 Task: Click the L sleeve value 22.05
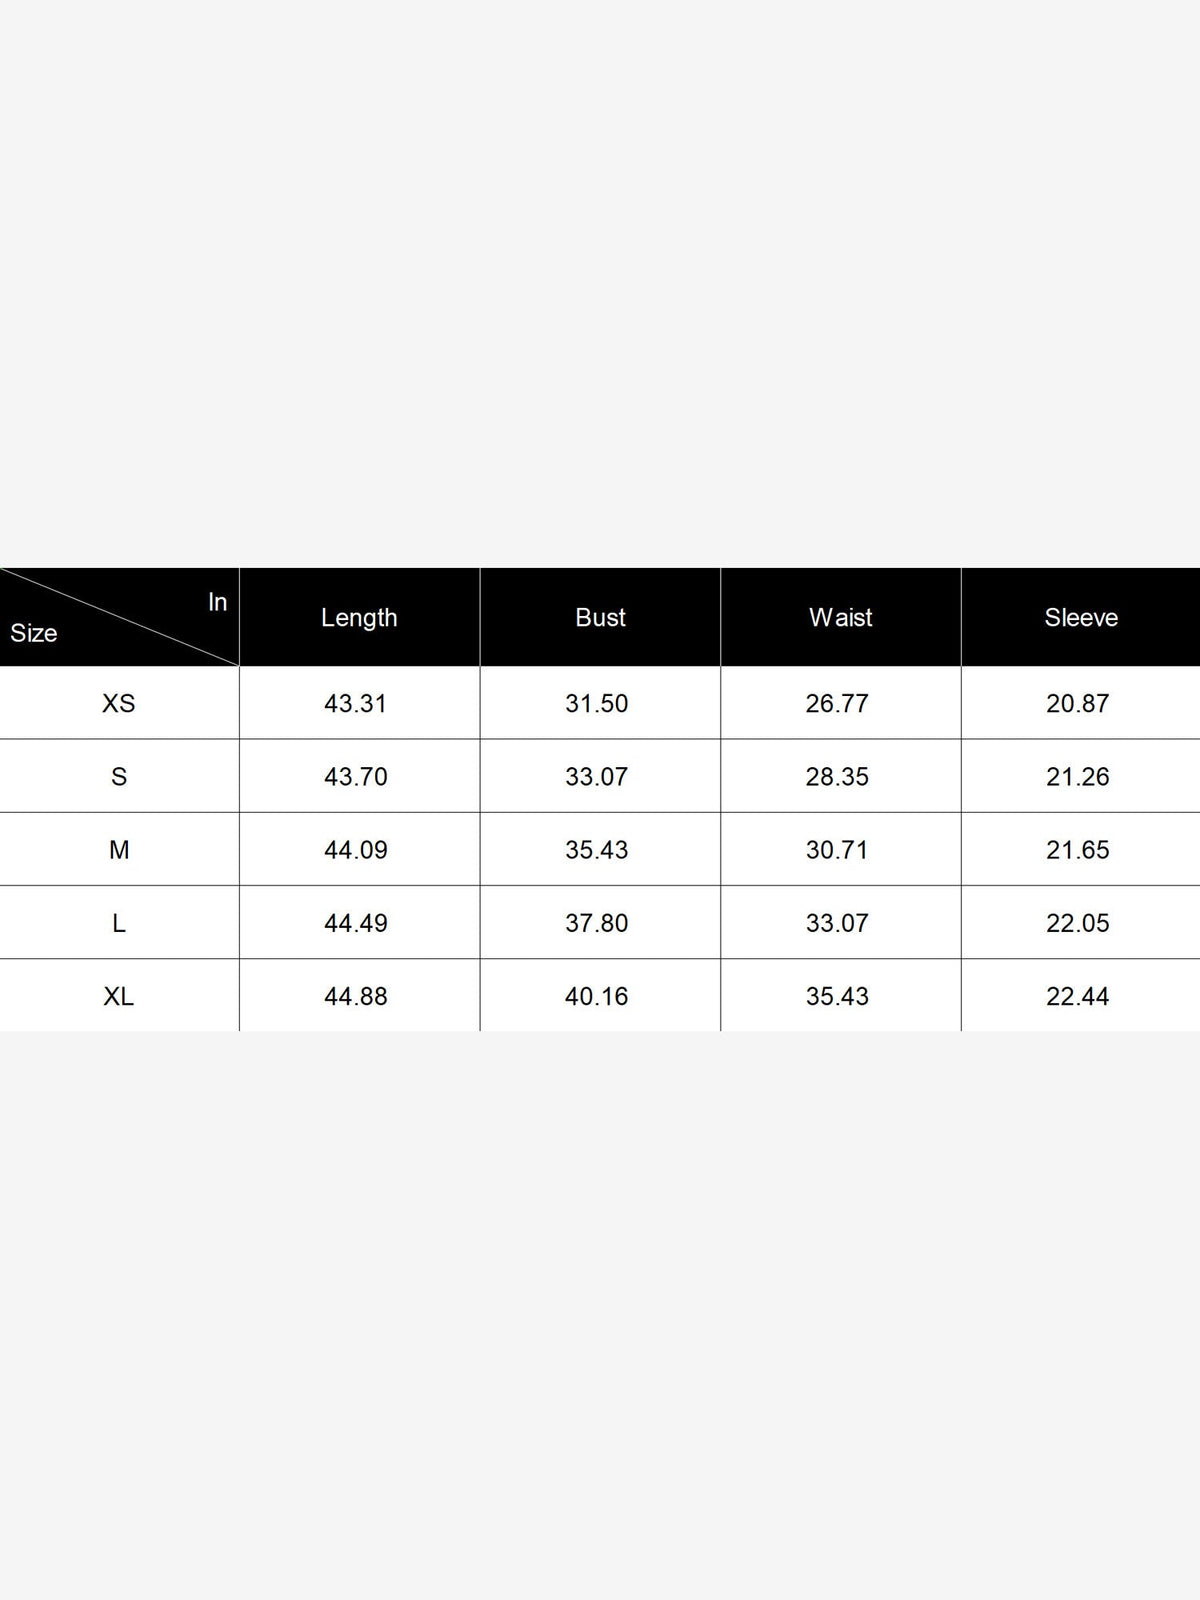[x=1078, y=923]
